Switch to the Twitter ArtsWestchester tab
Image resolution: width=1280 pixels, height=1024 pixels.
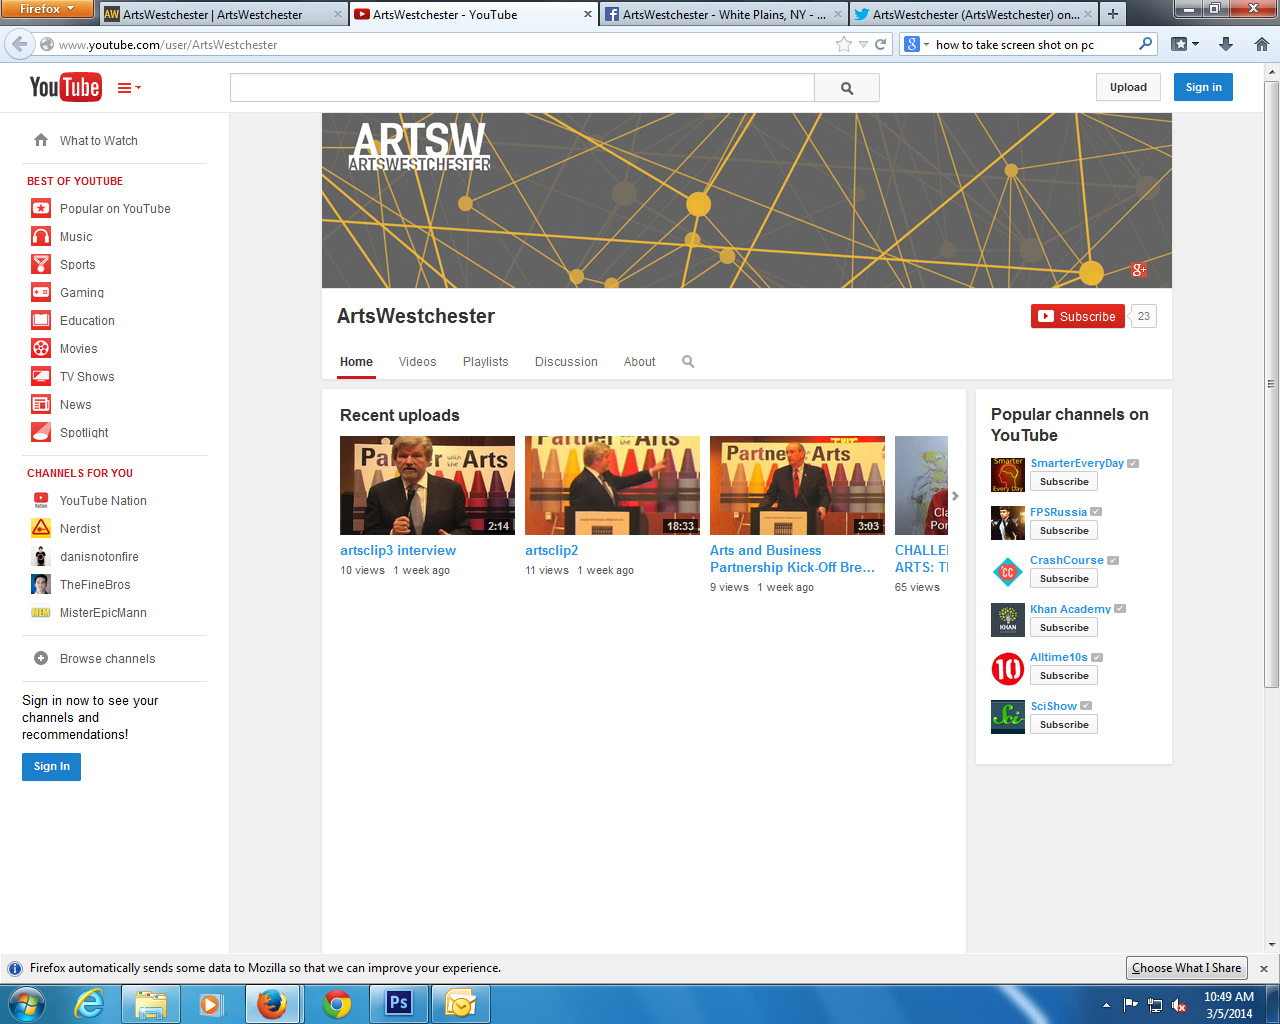973,14
